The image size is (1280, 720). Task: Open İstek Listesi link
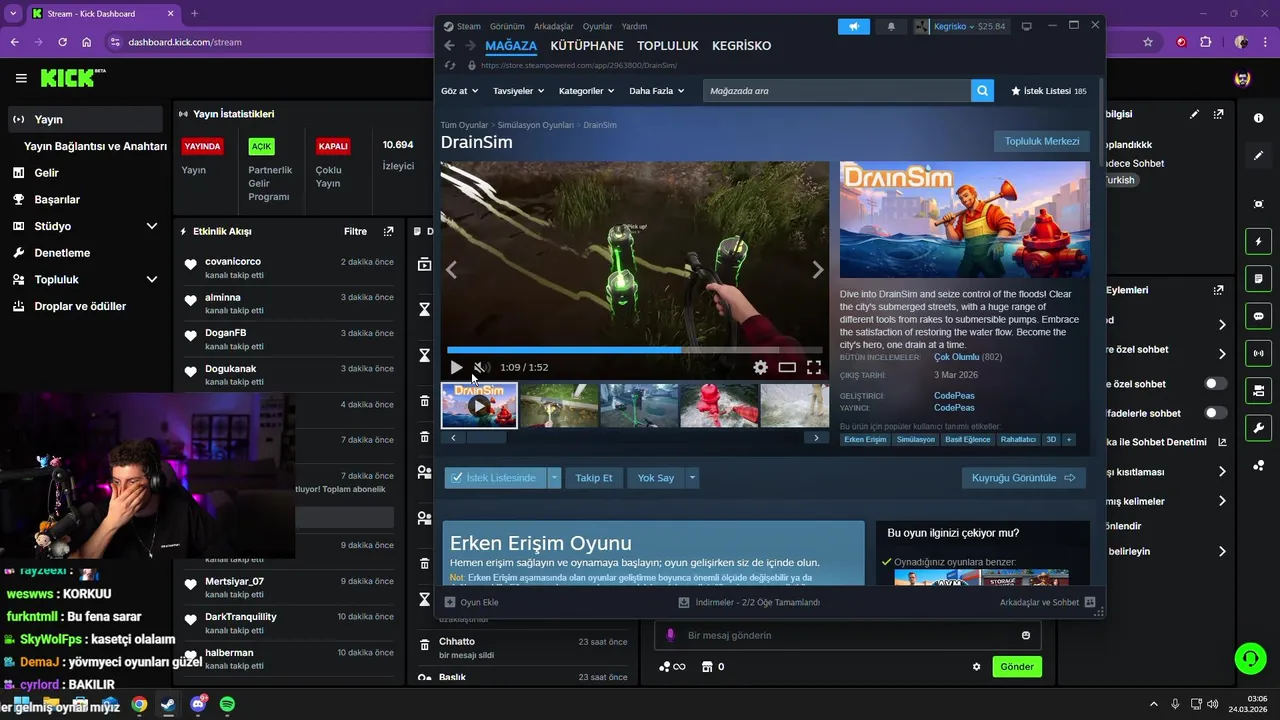(x=1049, y=91)
